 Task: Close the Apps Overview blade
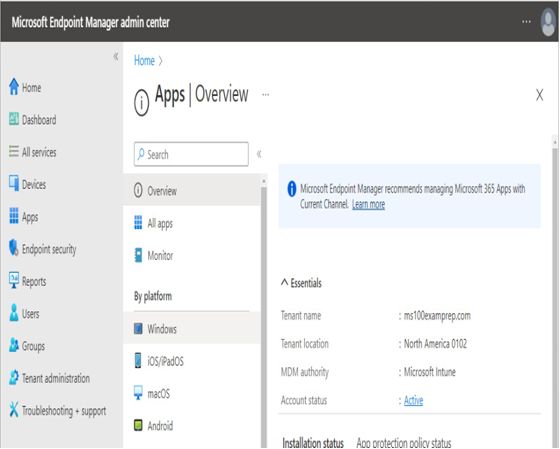539,95
